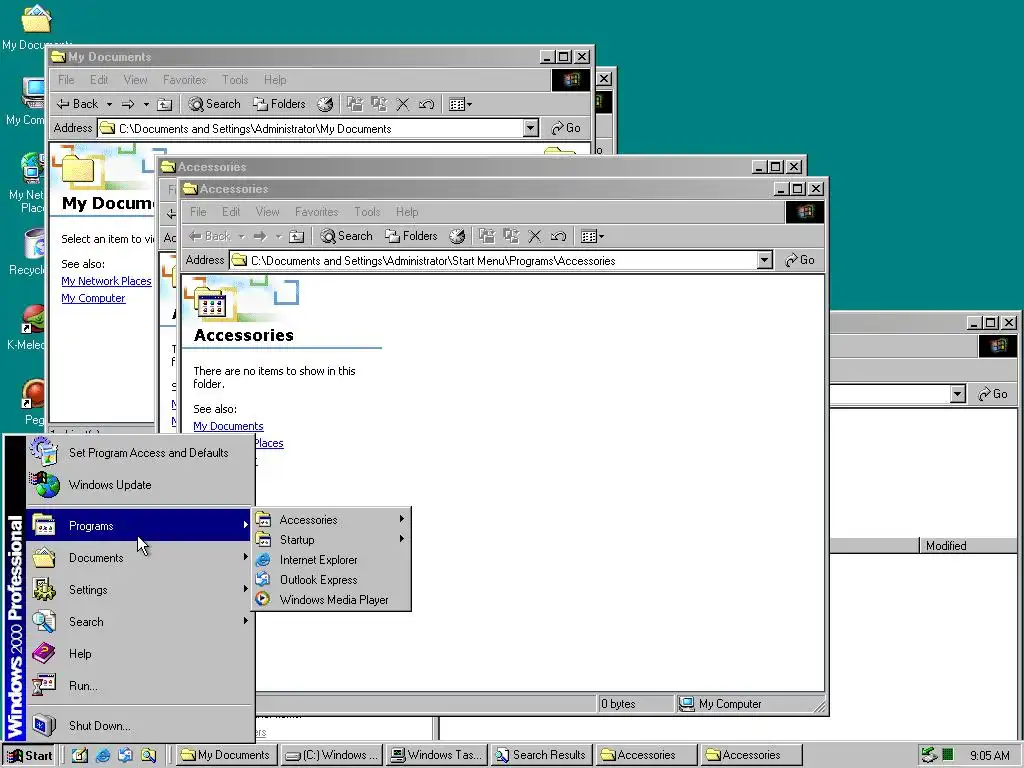Click Up folder icon in My Documents toolbar

tap(165, 104)
